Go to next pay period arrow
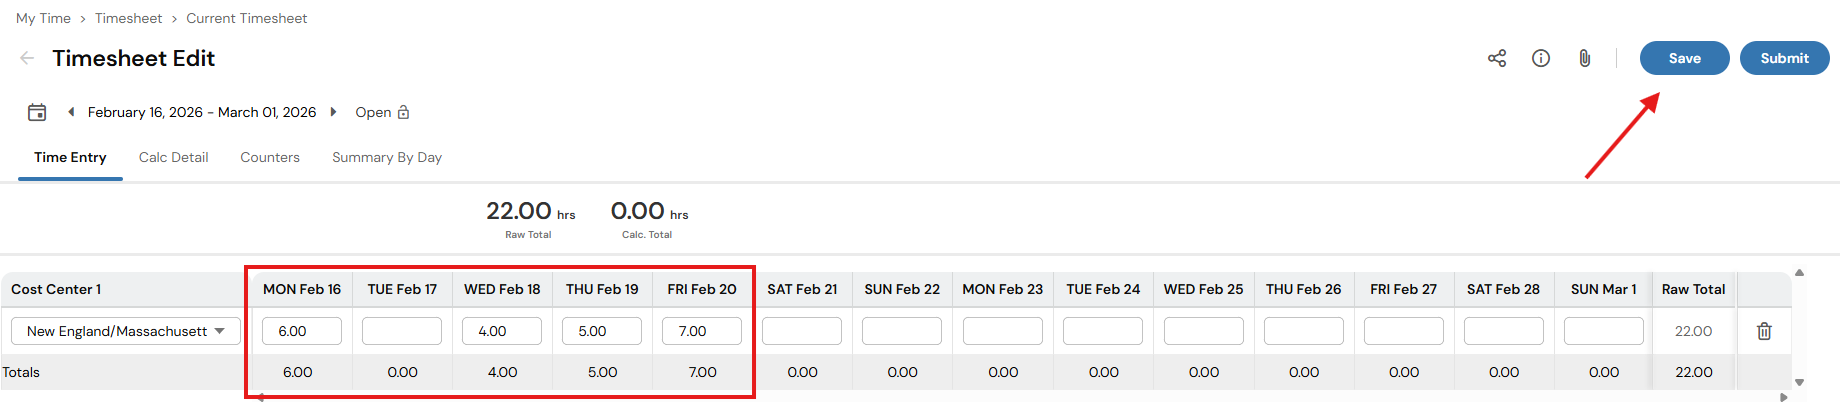1840x402 pixels. tap(333, 112)
